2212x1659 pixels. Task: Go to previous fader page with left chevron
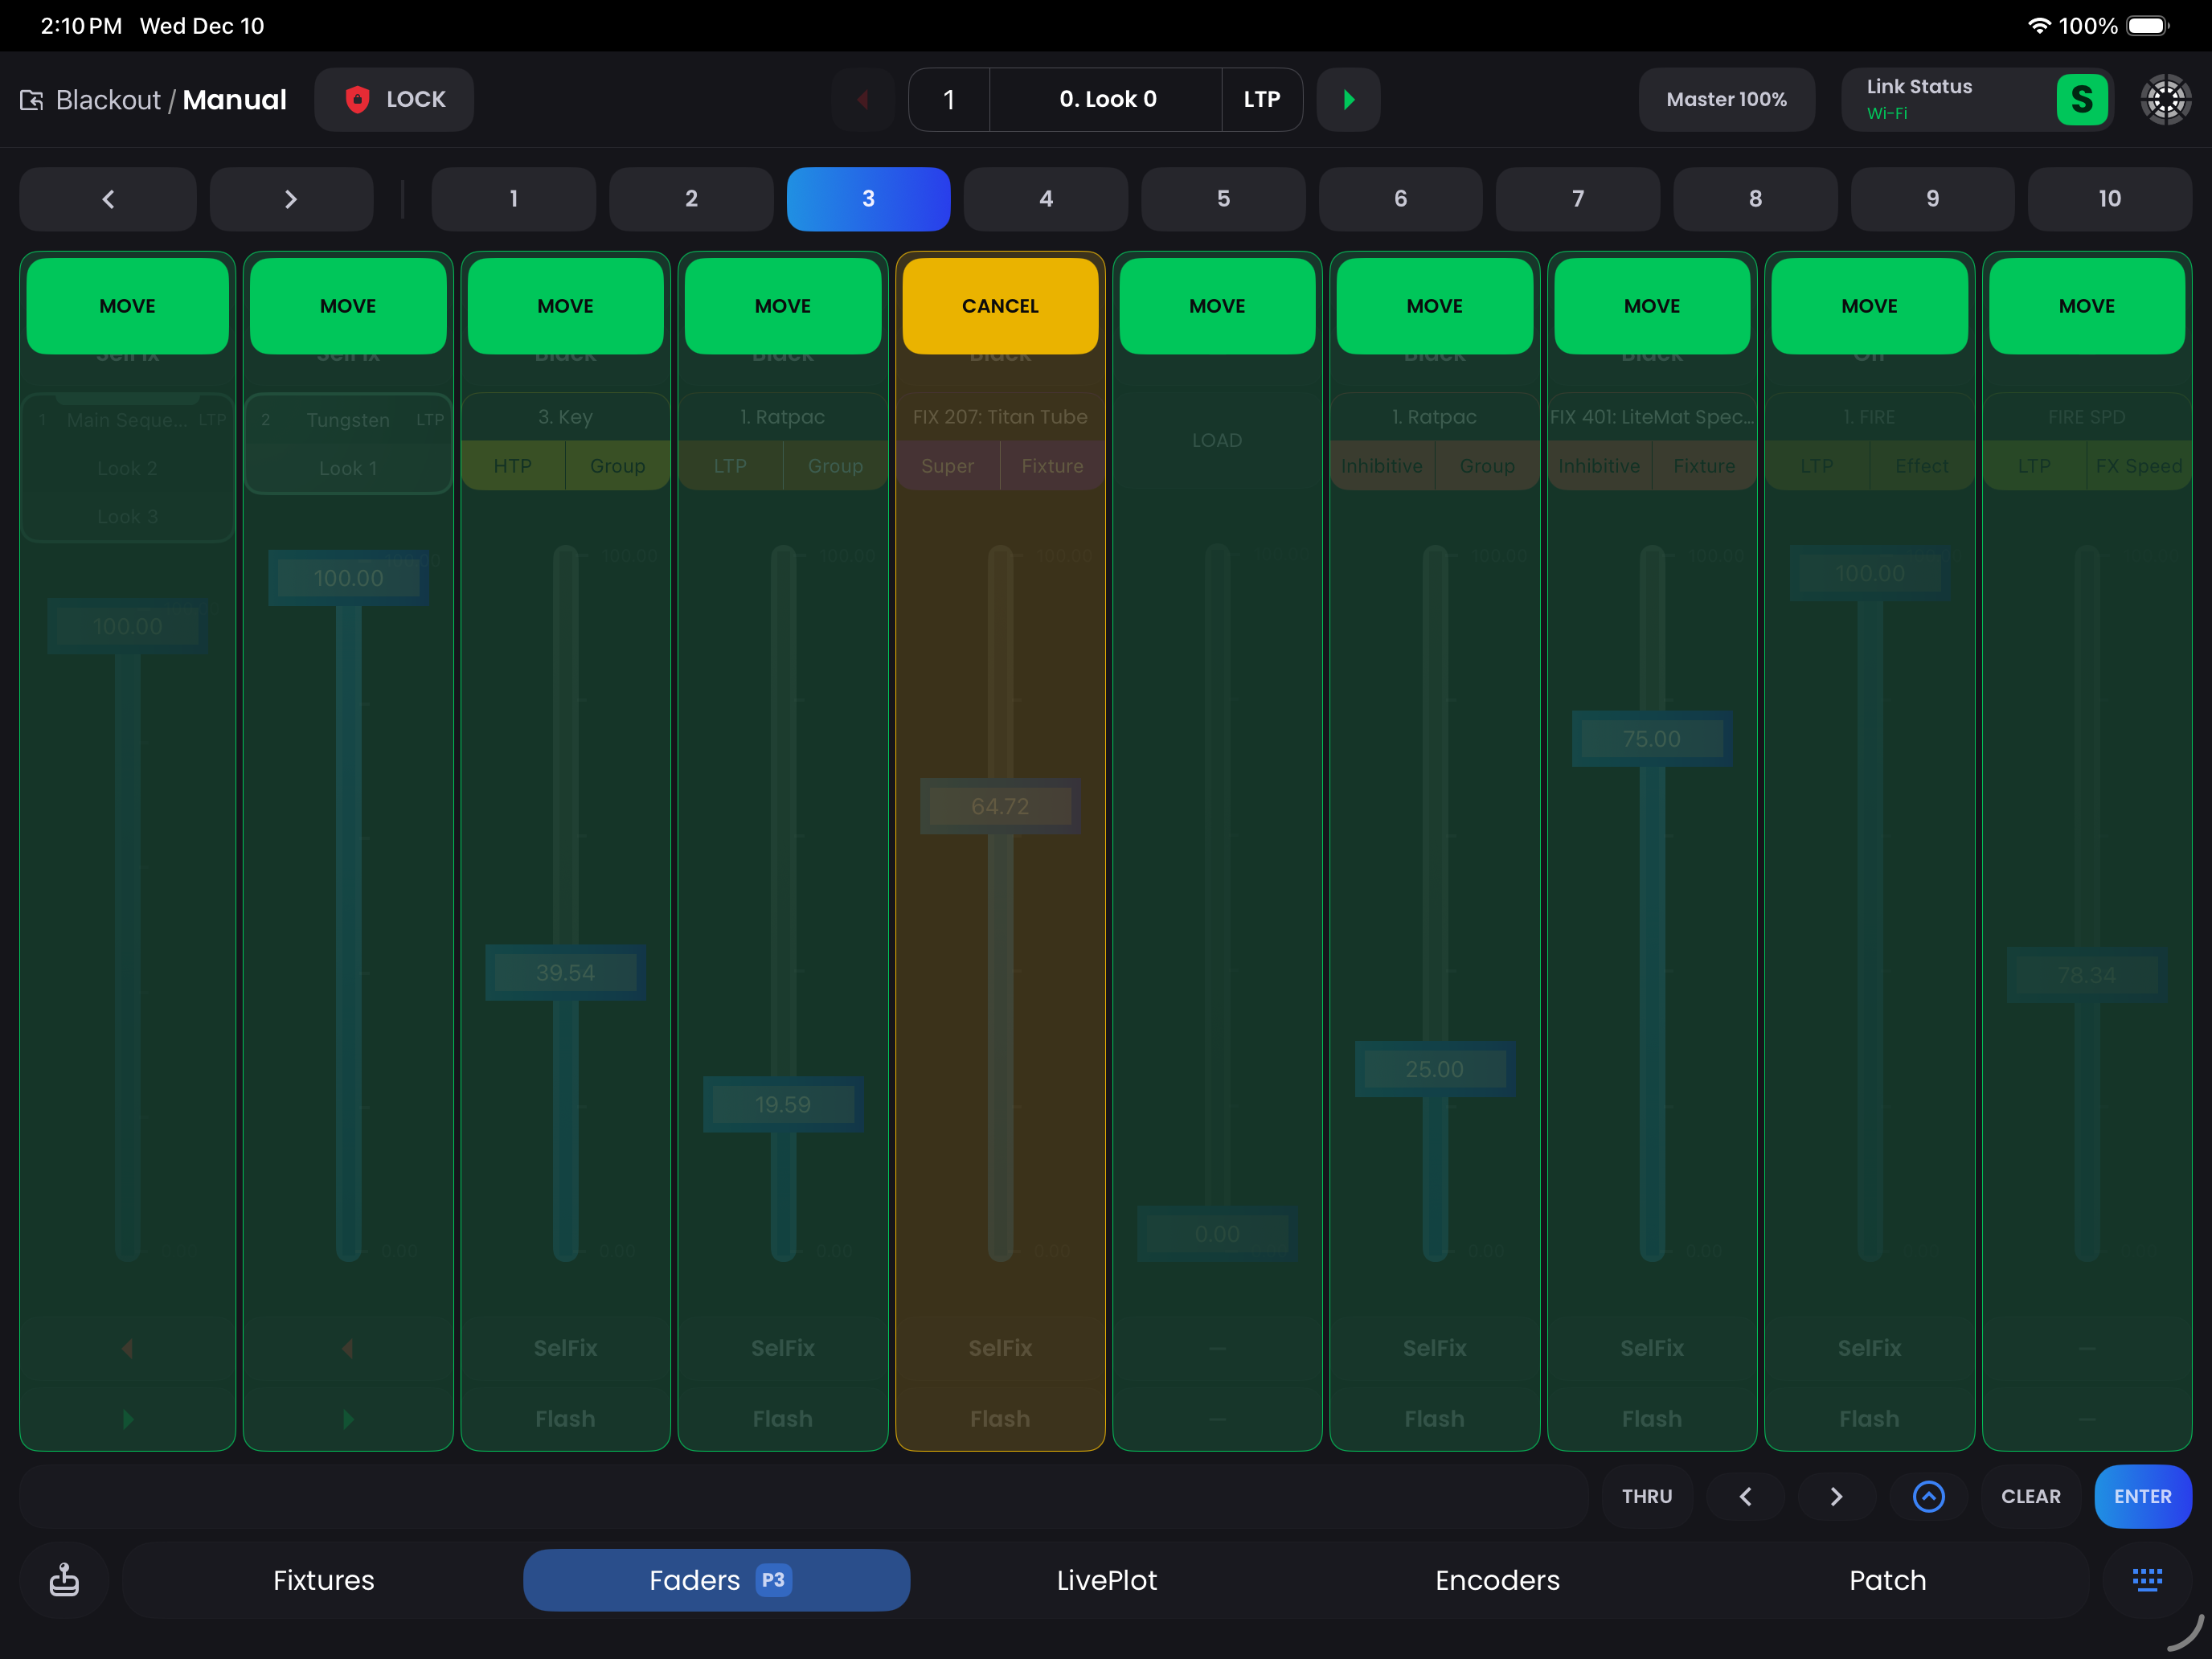coord(108,199)
